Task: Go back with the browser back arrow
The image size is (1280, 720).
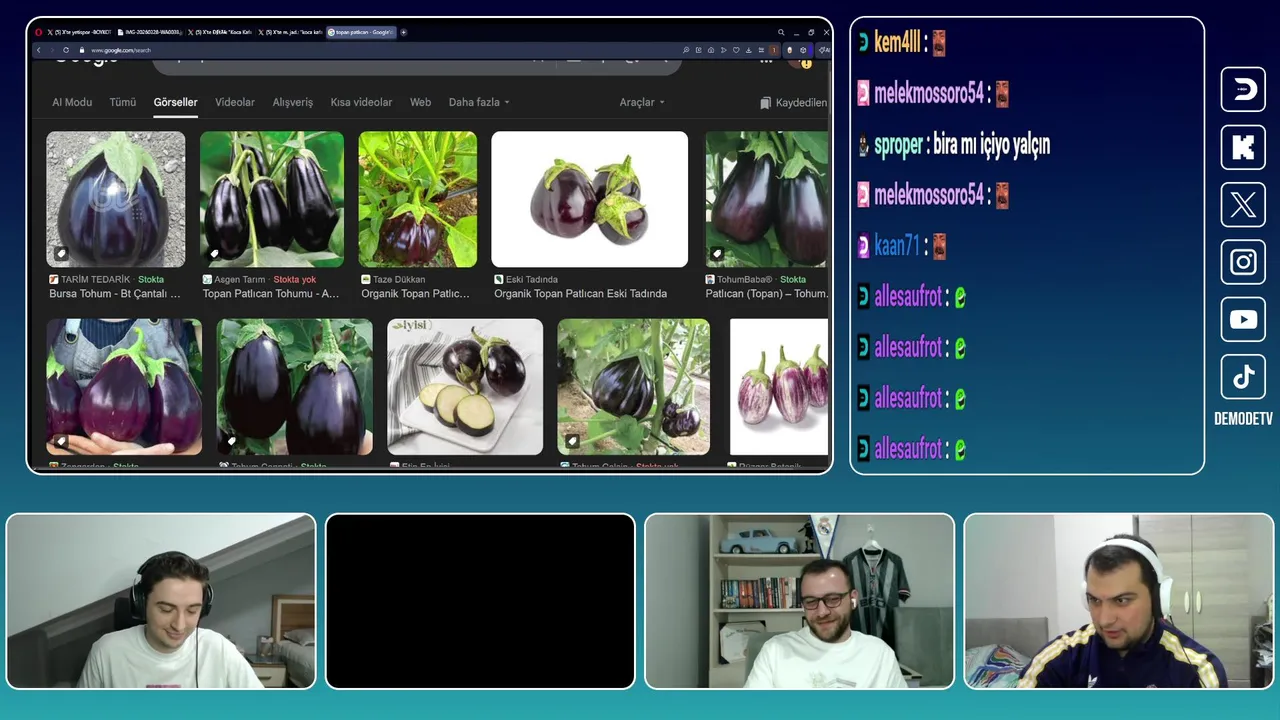Action: 39,50
